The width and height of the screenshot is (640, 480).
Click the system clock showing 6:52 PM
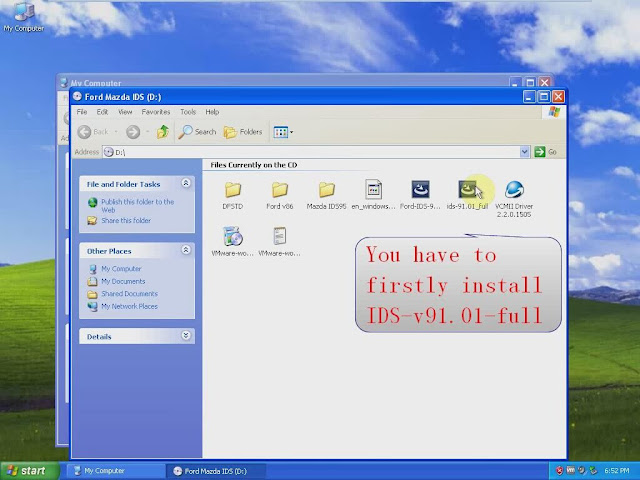click(x=616, y=471)
